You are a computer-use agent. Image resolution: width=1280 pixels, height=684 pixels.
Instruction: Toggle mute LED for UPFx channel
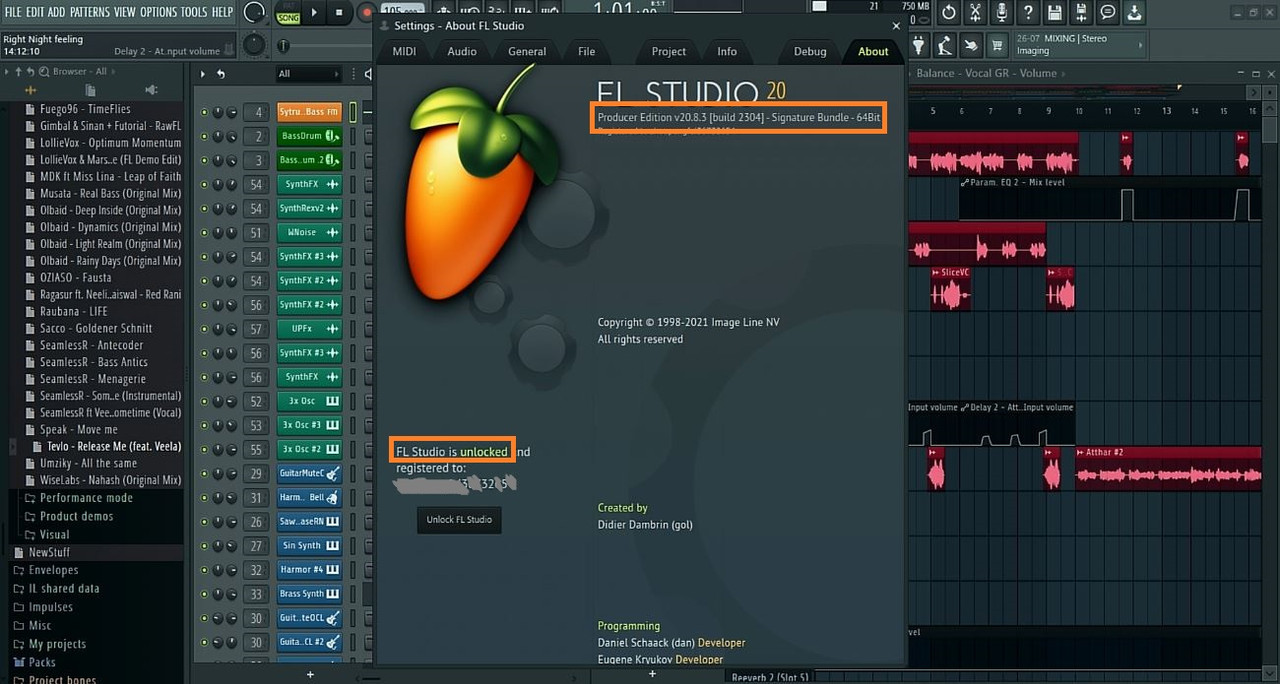click(x=205, y=329)
